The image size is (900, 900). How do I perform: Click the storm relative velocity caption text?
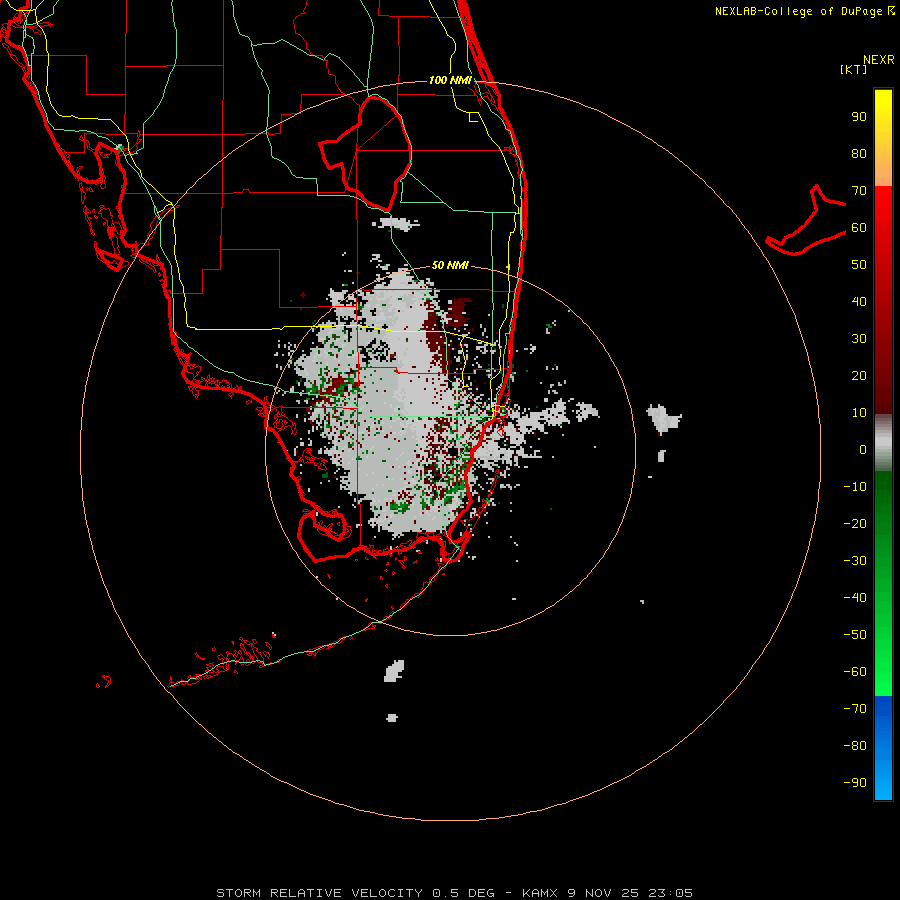[454, 893]
